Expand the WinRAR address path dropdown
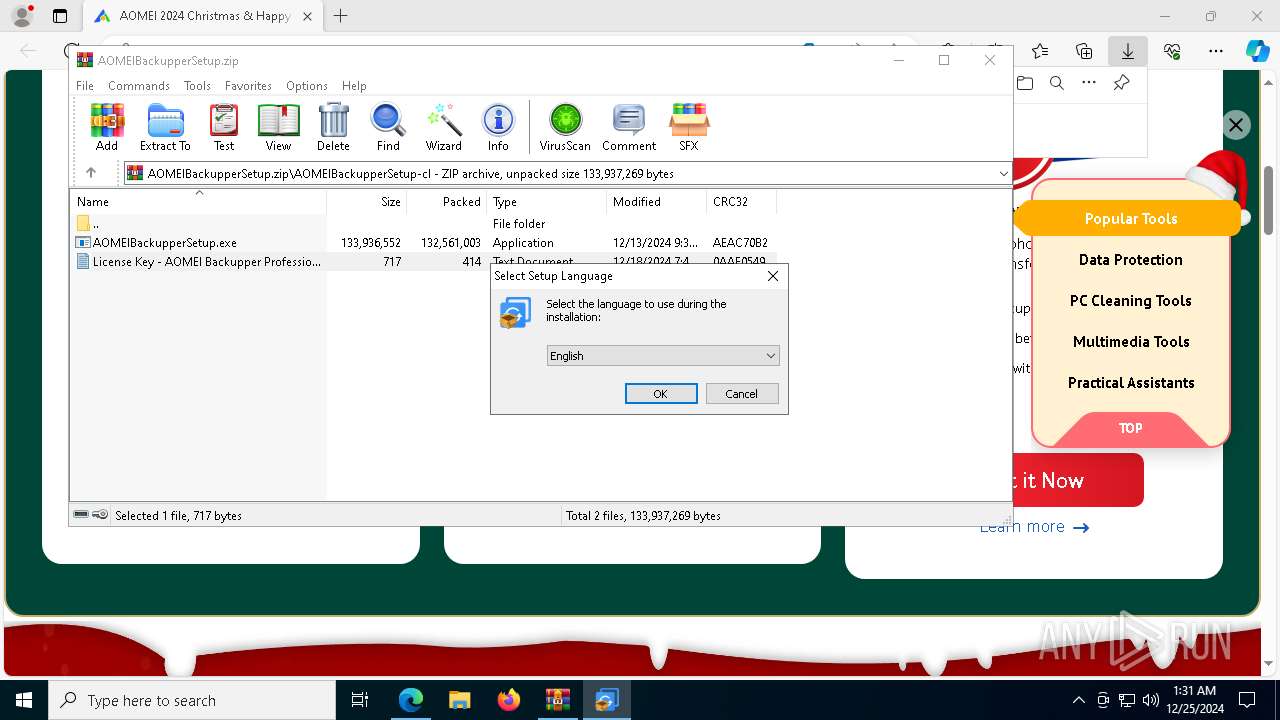This screenshot has width=1280, height=720. (x=1003, y=173)
